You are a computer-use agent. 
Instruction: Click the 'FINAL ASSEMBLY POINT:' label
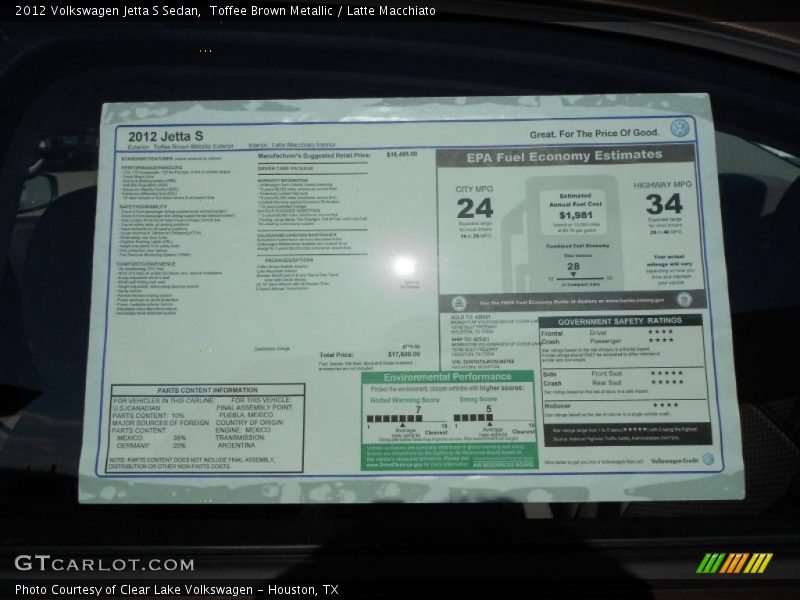[254, 407]
